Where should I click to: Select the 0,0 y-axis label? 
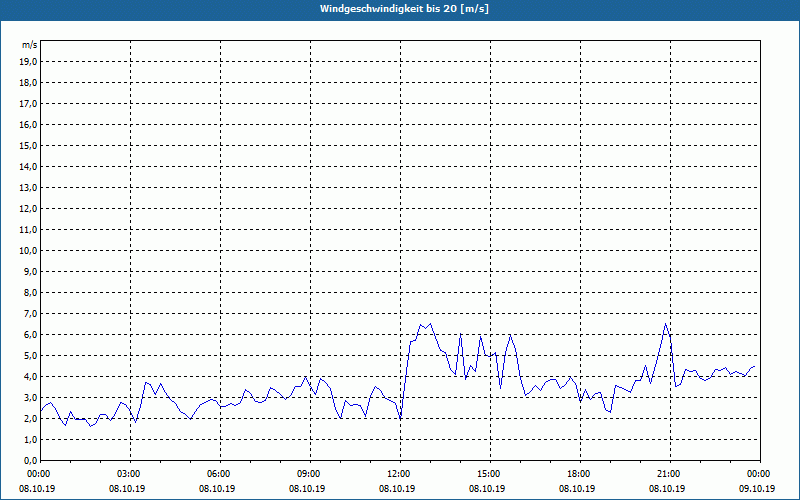tap(31, 460)
